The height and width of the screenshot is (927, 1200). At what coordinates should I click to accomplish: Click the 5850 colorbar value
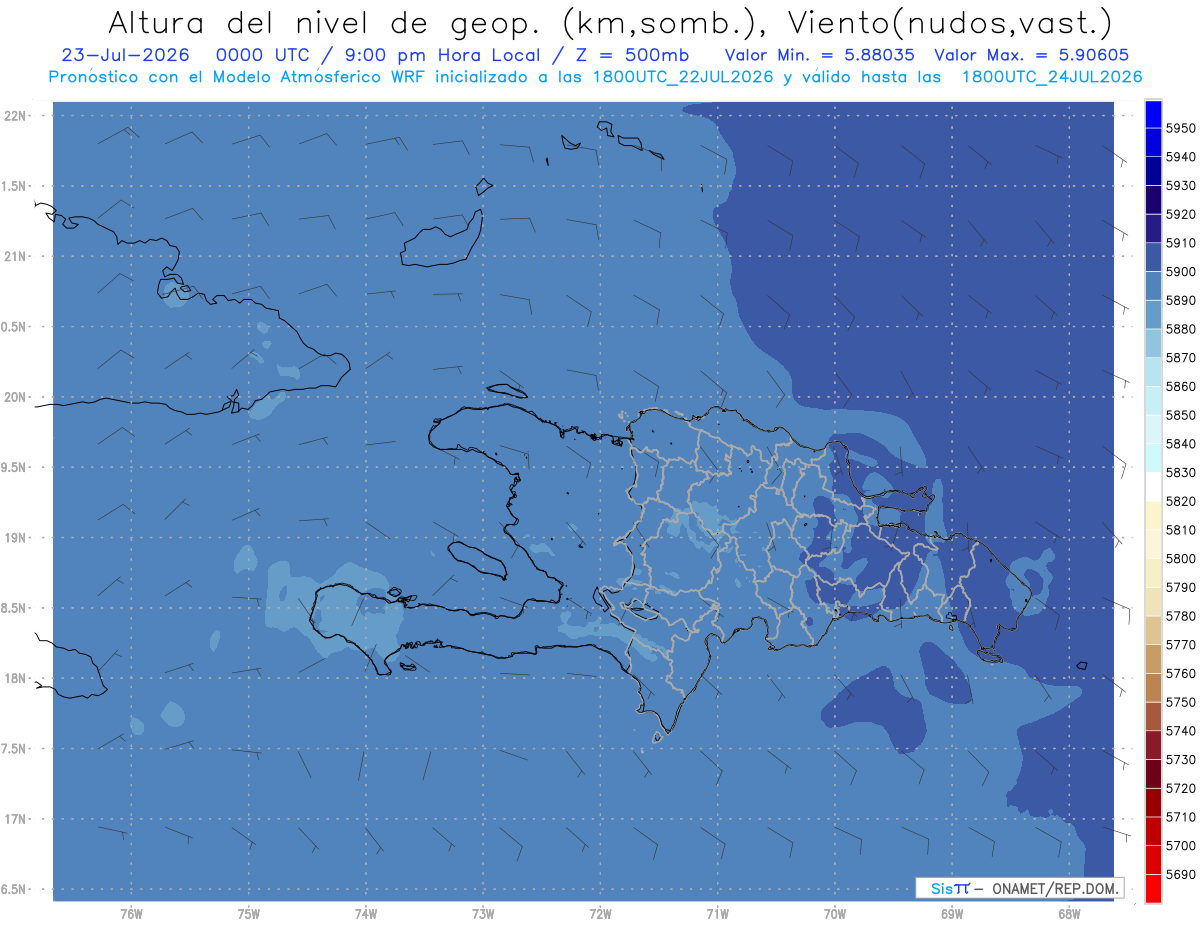point(1181,415)
